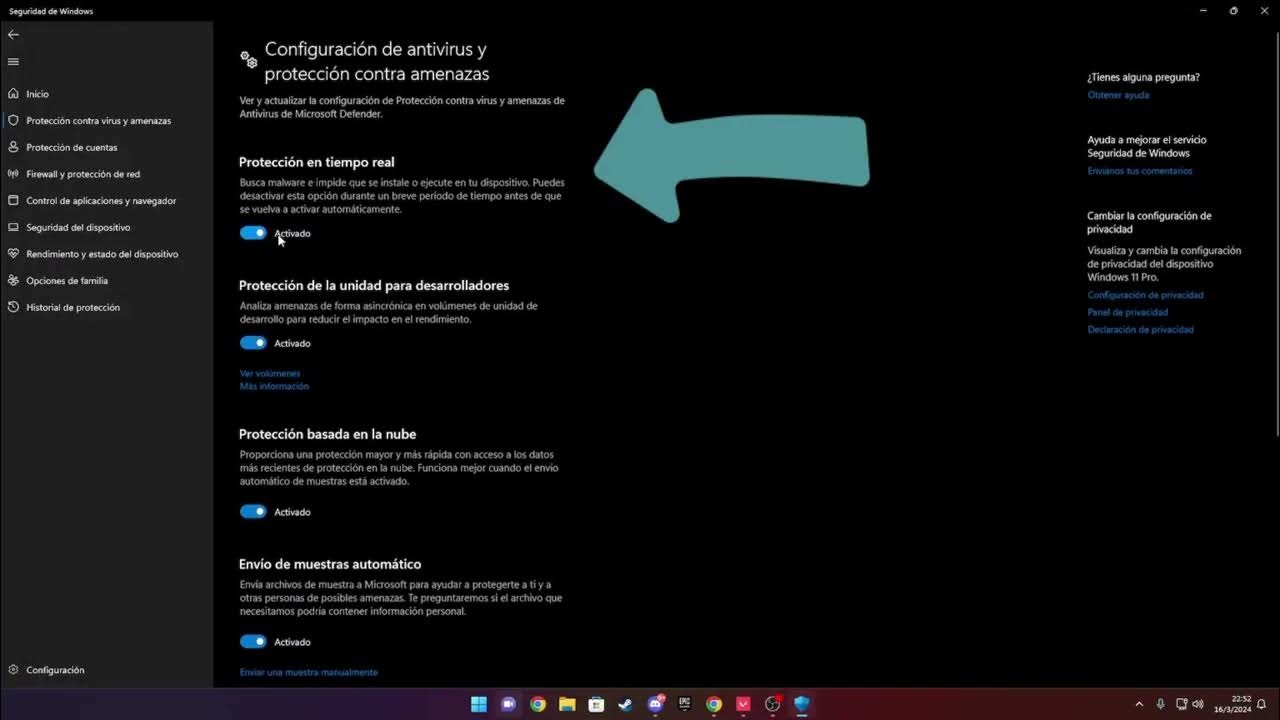Select the shield icon for virus protection
The image size is (1280, 720).
(x=13, y=120)
